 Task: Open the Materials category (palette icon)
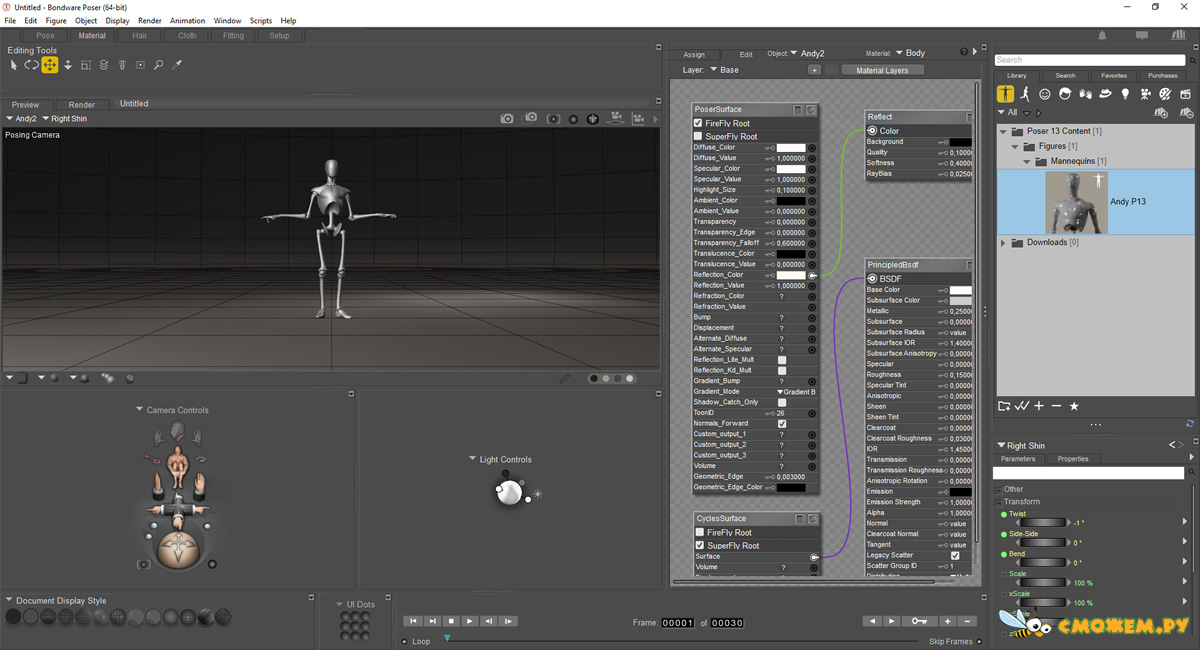point(1165,94)
